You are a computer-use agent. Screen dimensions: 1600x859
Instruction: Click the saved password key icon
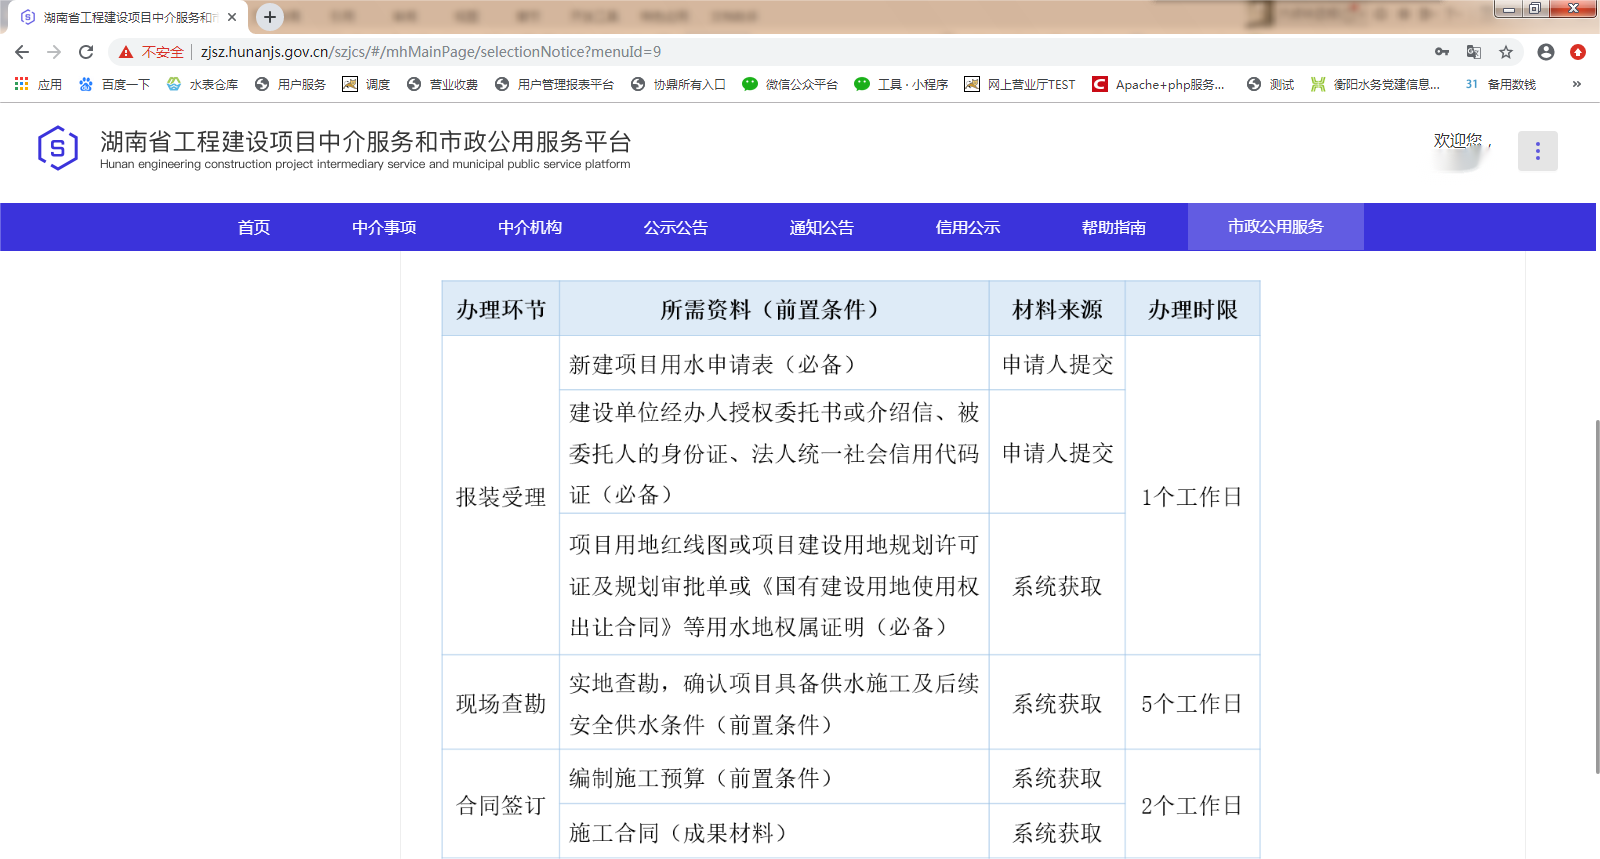click(x=1442, y=52)
